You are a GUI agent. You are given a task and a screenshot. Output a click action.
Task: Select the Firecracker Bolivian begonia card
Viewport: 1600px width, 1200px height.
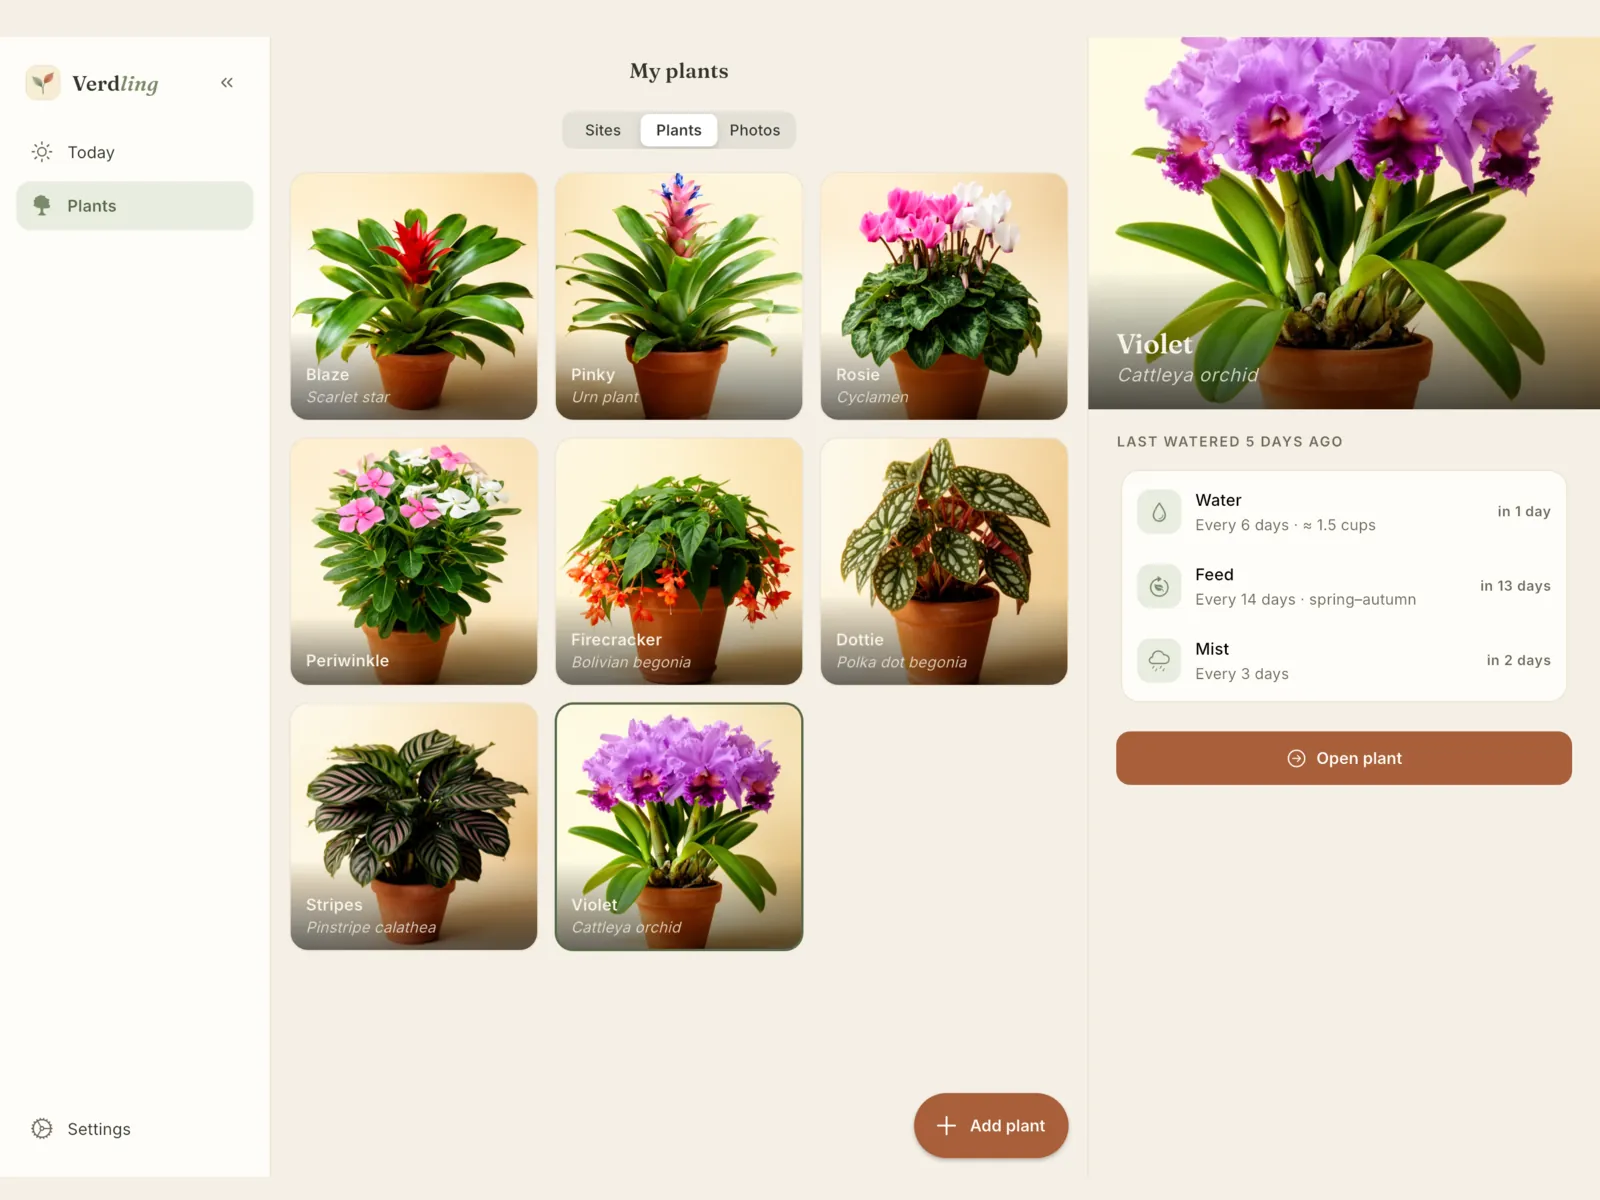679,561
